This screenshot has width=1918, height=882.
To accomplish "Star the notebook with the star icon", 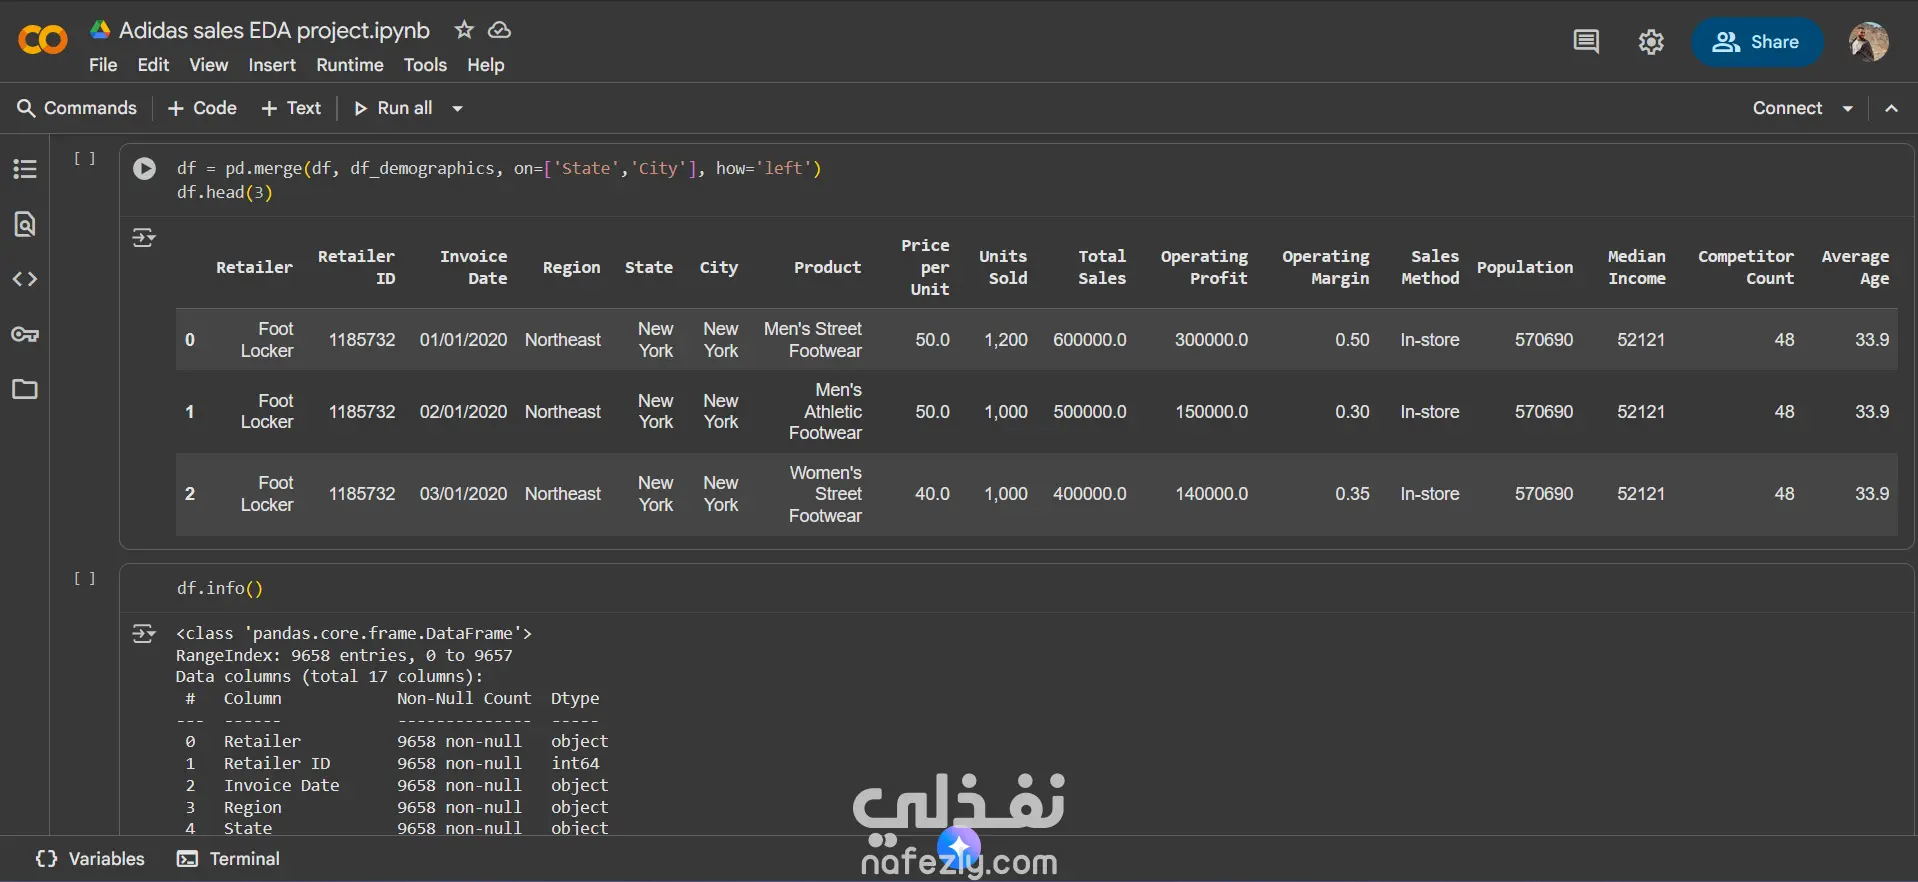I will pos(464,30).
